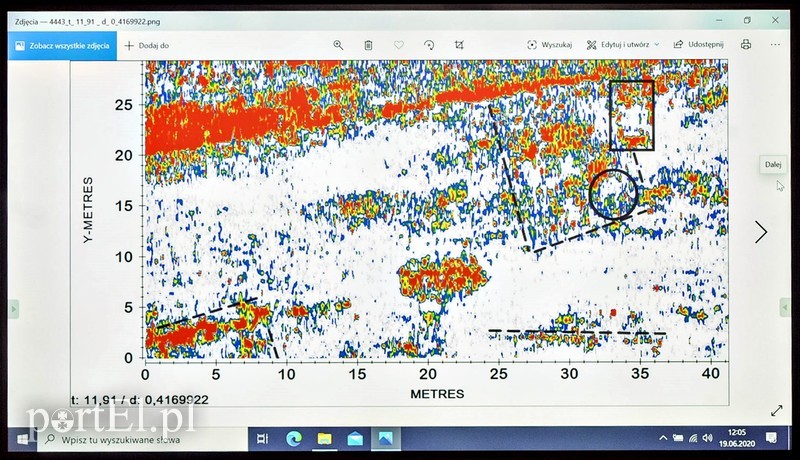Screen dimensions: 800x460
Task: Select the crop tool icon
Action: [459, 45]
